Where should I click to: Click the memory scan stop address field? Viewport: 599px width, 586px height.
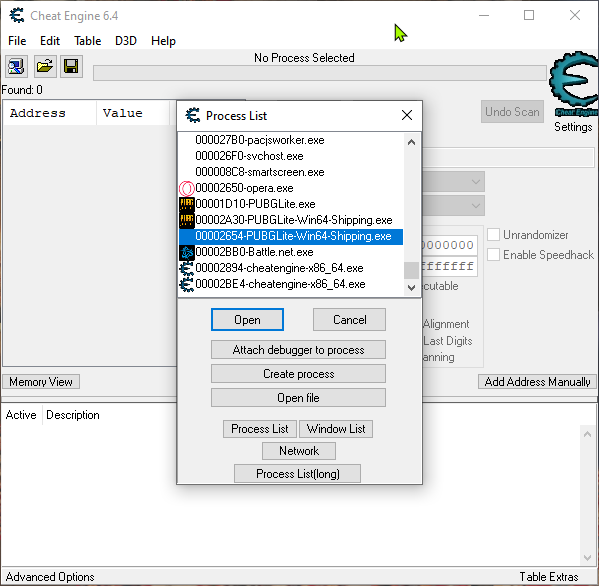[x=450, y=266]
